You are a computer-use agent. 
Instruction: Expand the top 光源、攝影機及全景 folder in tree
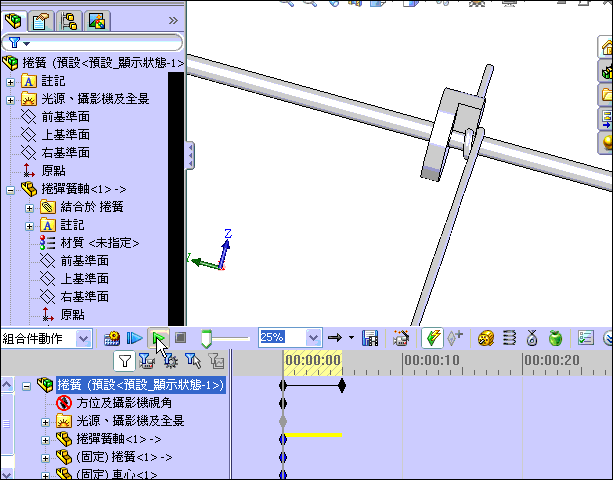[11, 100]
